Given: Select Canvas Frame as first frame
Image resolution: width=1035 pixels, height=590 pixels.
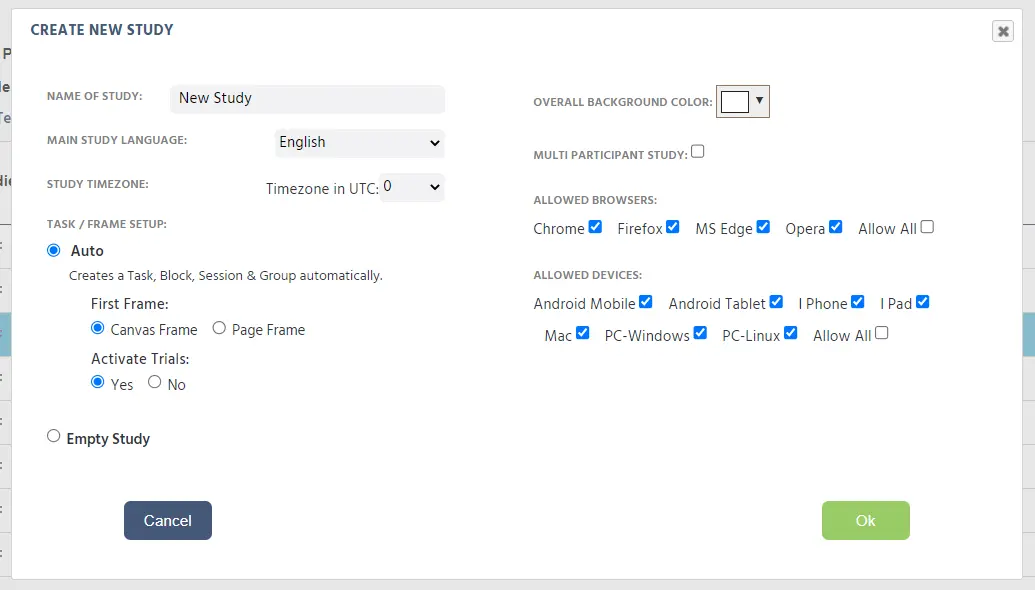Looking at the screenshot, I should click(x=98, y=328).
